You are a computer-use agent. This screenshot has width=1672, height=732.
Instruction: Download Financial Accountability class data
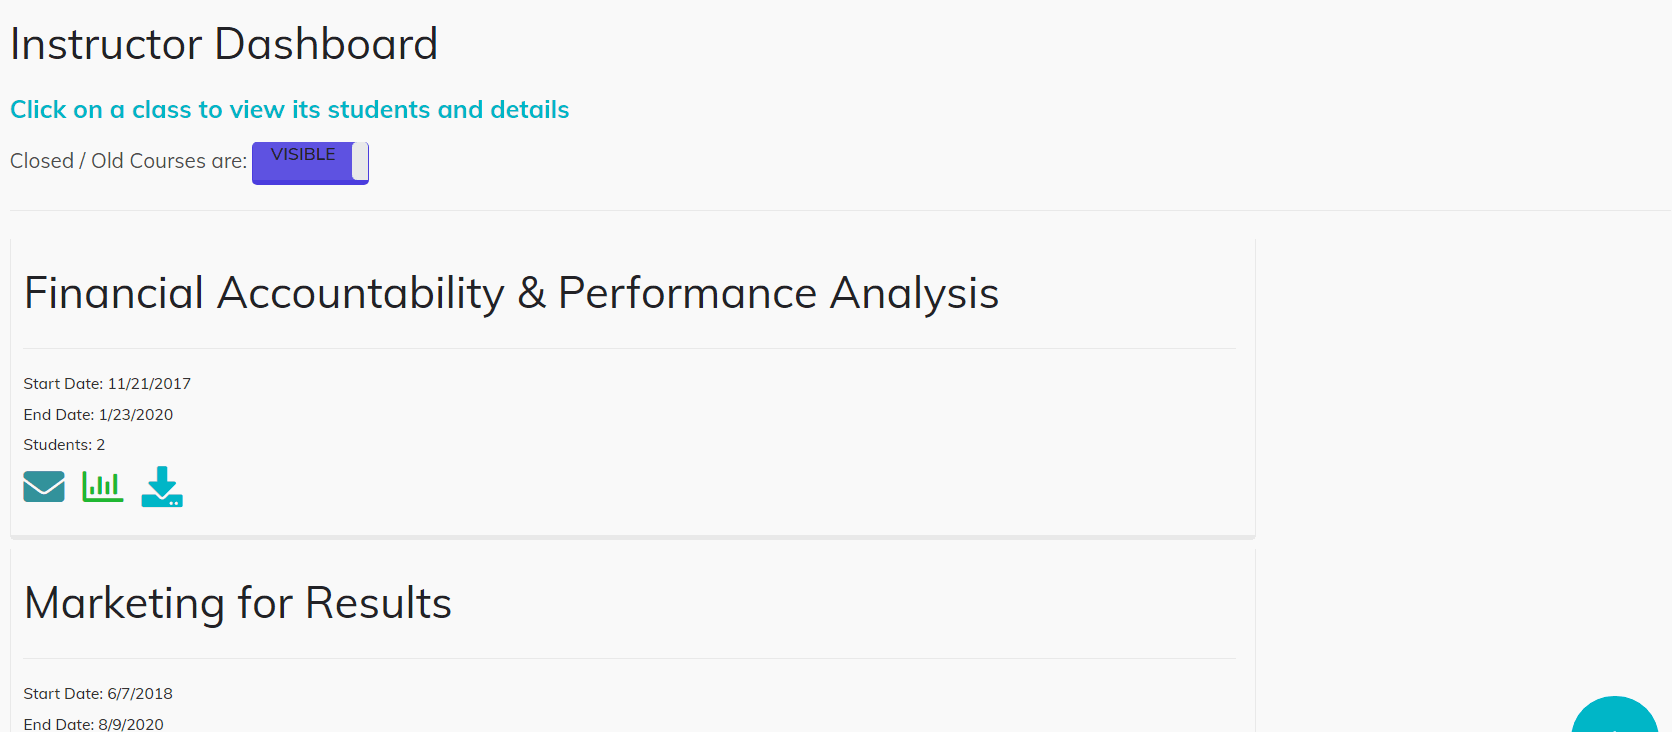(162, 487)
